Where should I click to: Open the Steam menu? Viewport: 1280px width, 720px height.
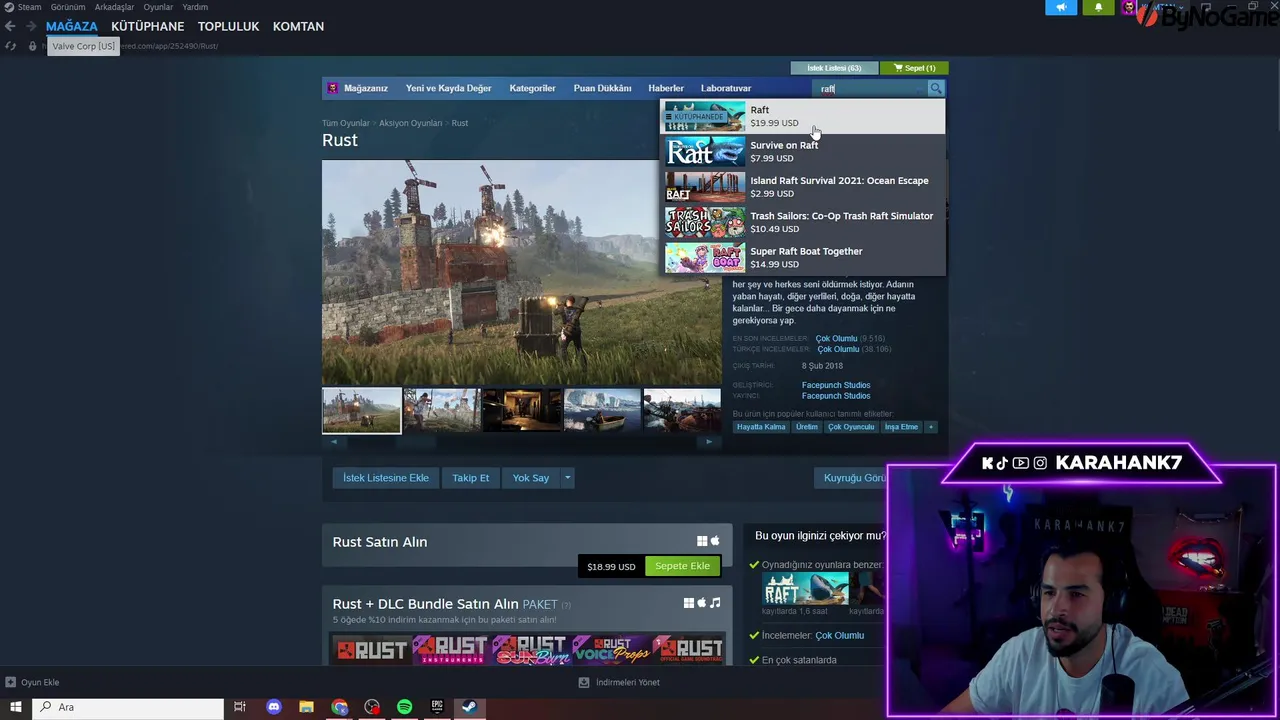click(29, 7)
